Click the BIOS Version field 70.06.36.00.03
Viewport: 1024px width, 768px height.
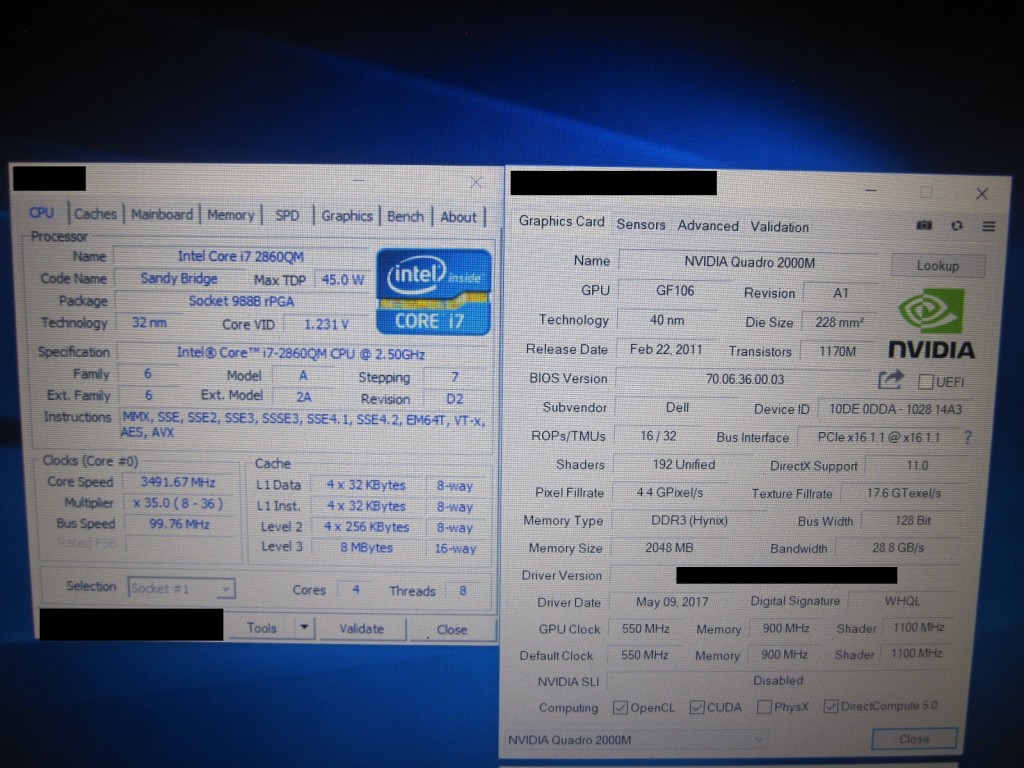pyautogui.click(x=744, y=379)
